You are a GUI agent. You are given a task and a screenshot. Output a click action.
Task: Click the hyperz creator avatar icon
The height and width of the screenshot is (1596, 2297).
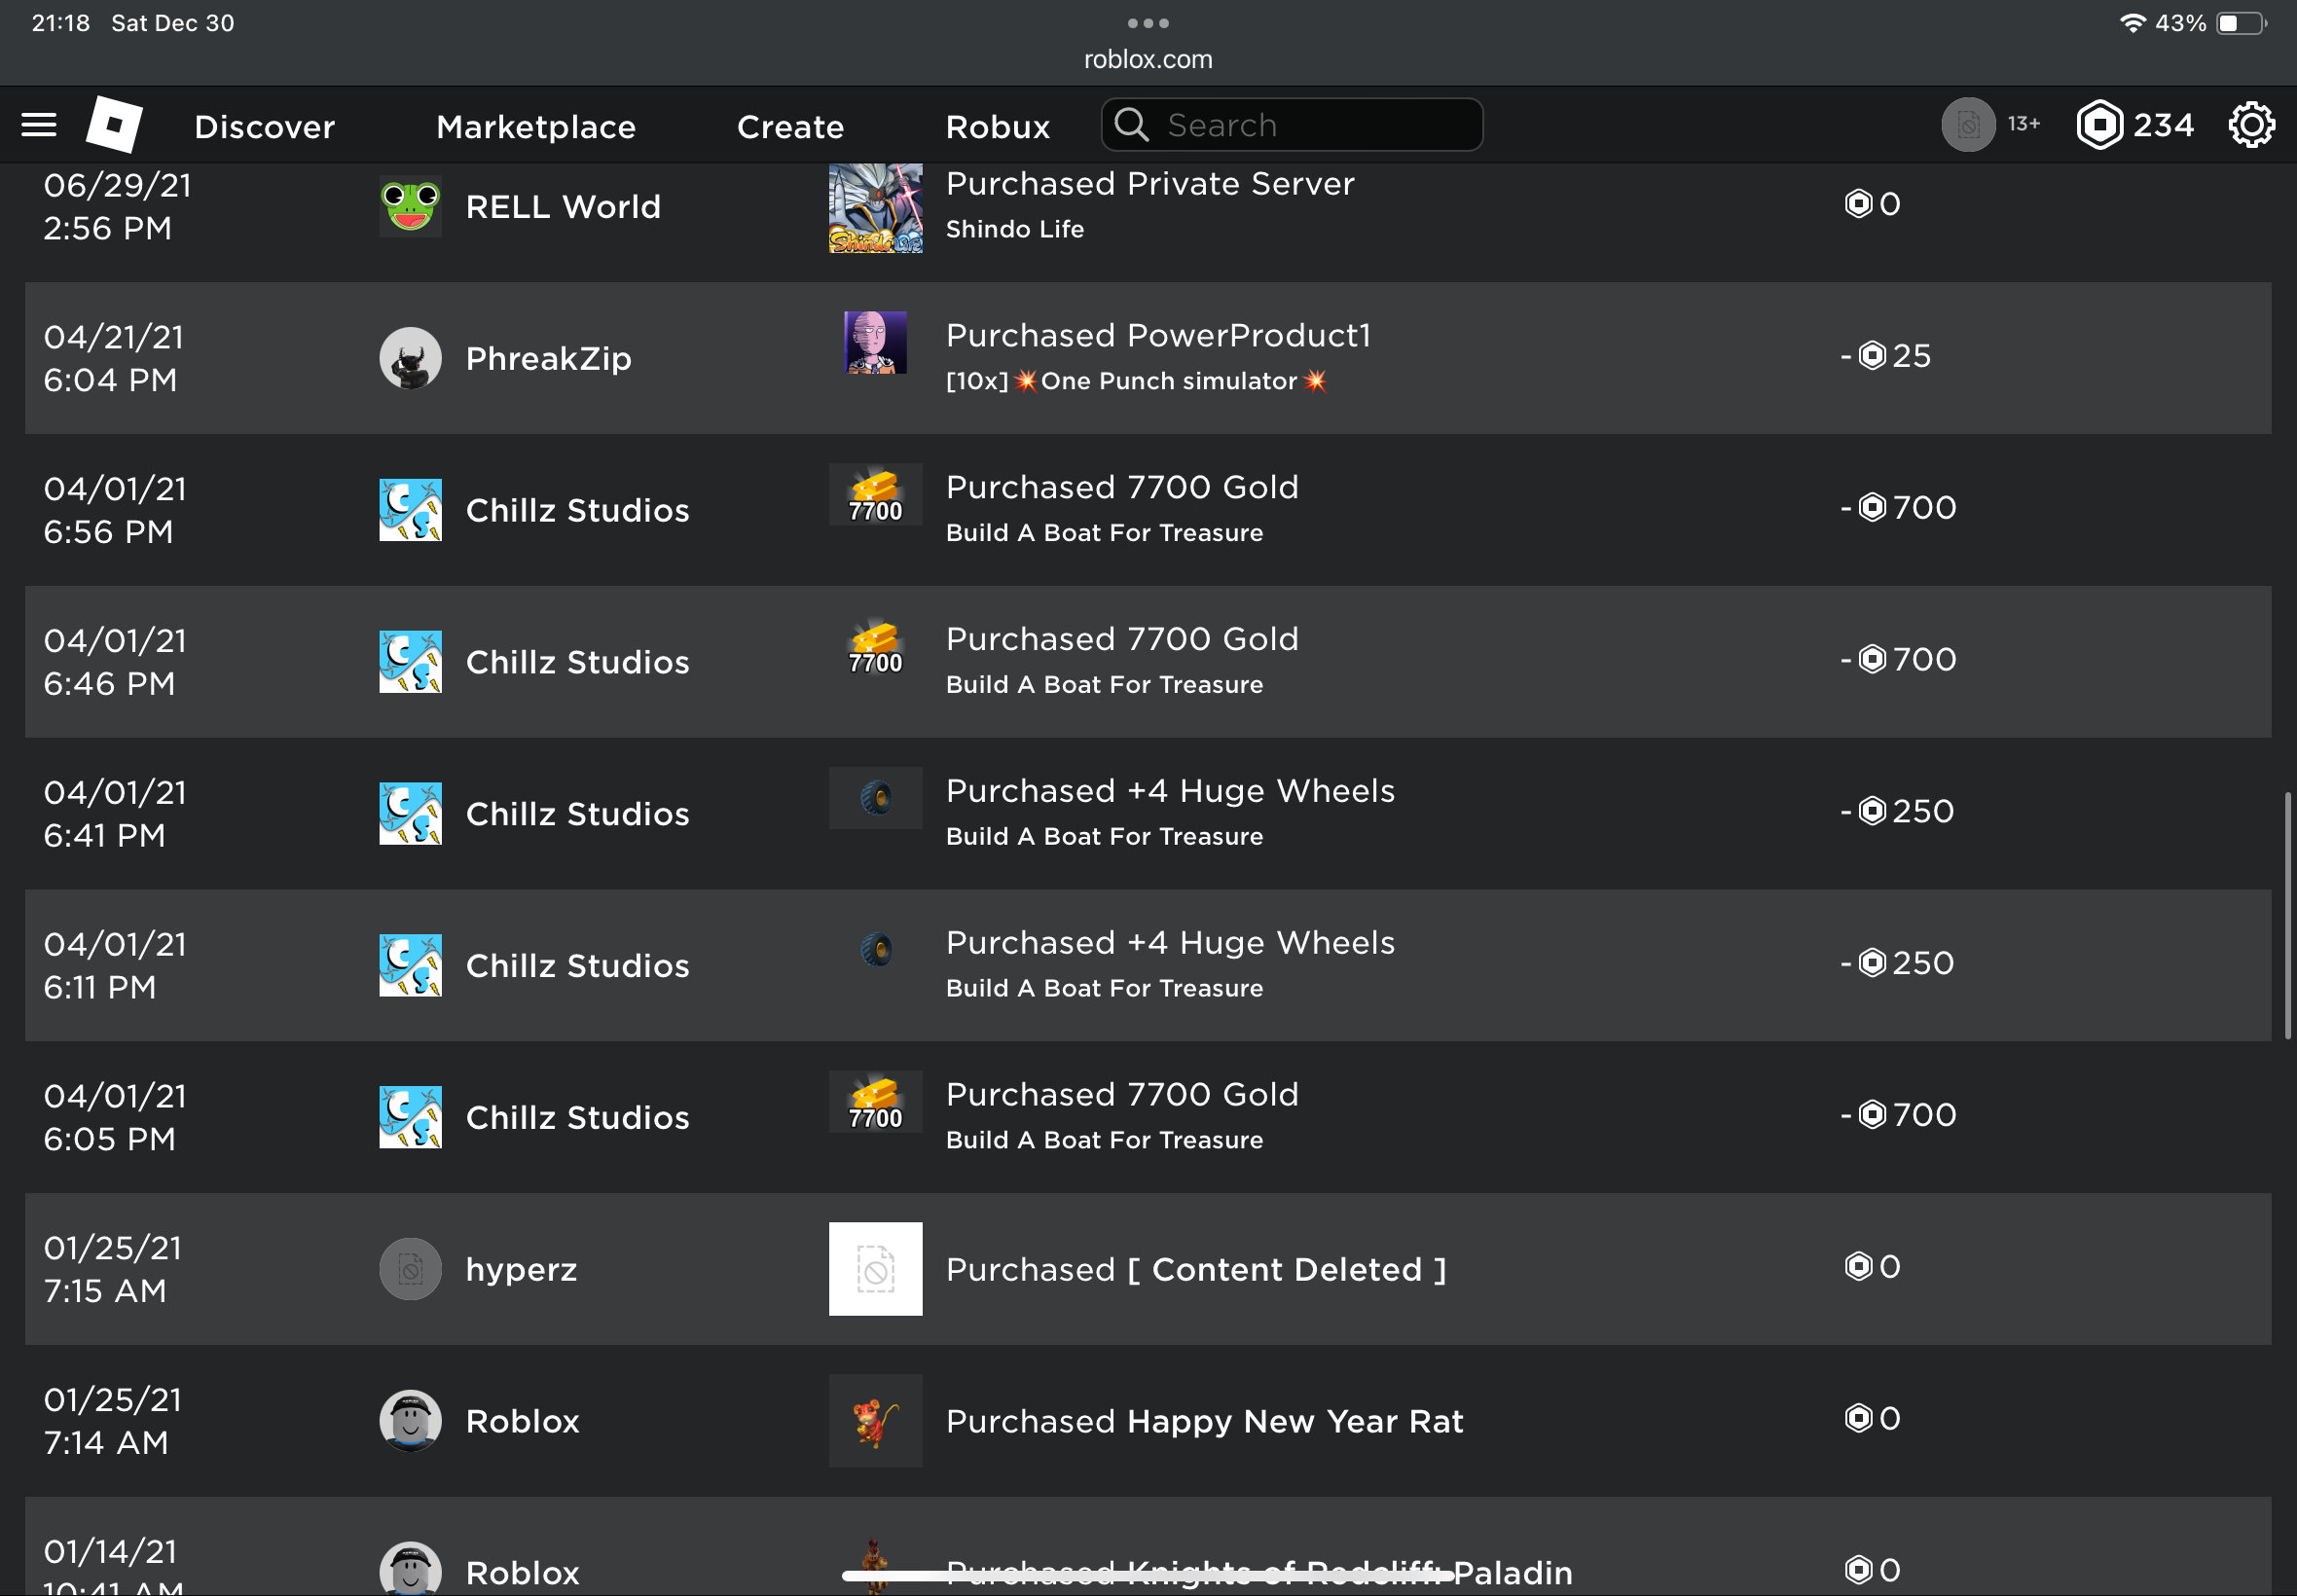click(410, 1268)
